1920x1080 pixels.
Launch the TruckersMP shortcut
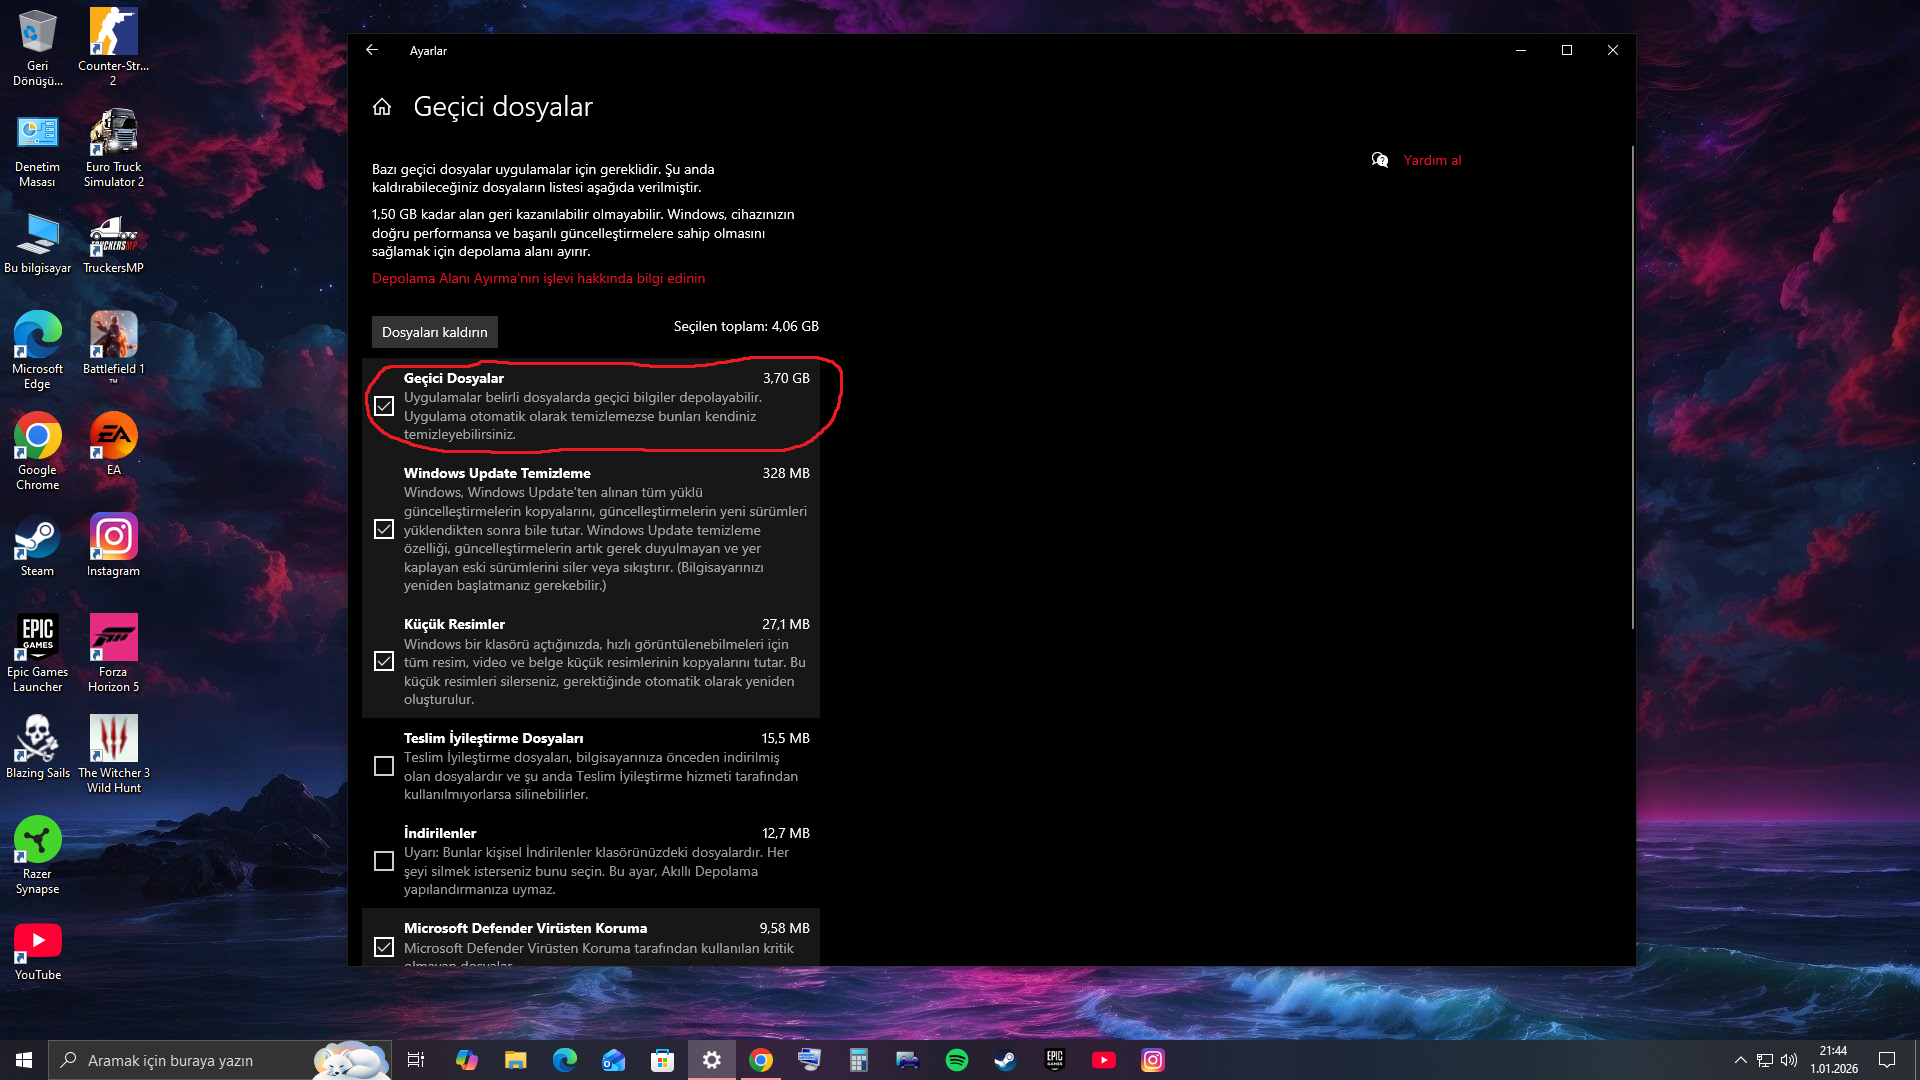113,243
